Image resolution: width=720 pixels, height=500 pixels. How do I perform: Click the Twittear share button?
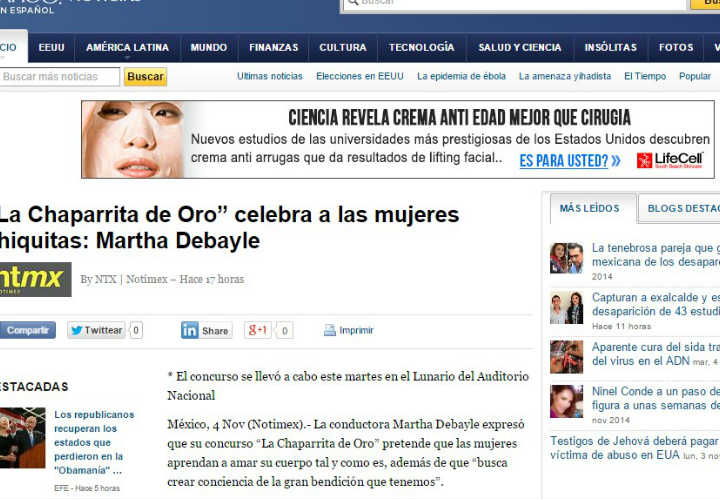click(96, 330)
